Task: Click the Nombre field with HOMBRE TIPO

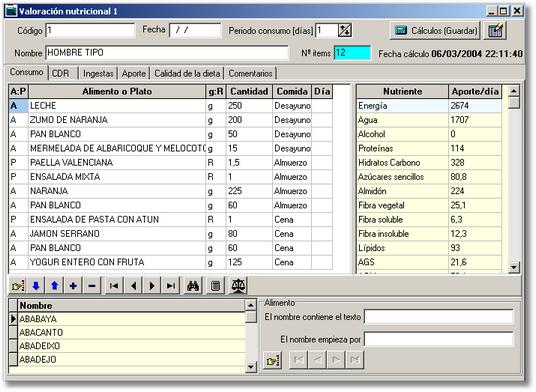Action: coord(167,53)
